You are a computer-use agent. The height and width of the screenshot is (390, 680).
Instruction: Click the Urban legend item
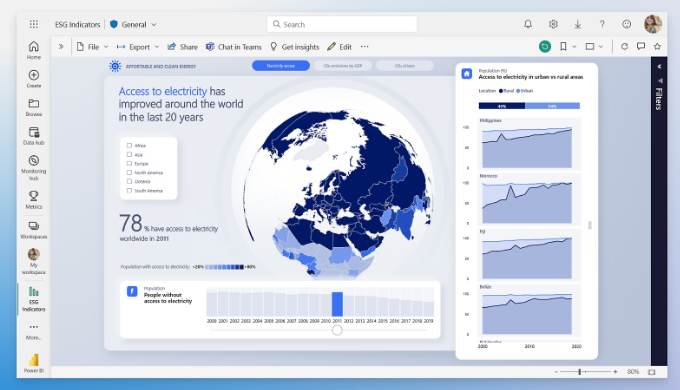(524, 91)
